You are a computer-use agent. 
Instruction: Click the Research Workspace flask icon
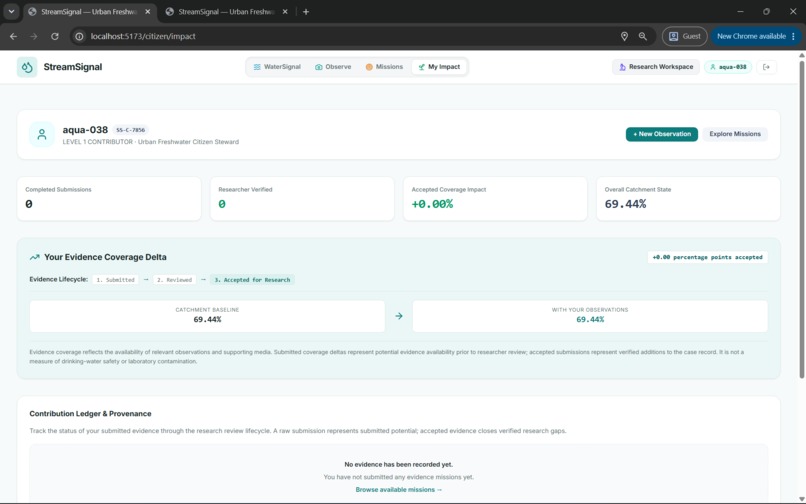(622, 67)
